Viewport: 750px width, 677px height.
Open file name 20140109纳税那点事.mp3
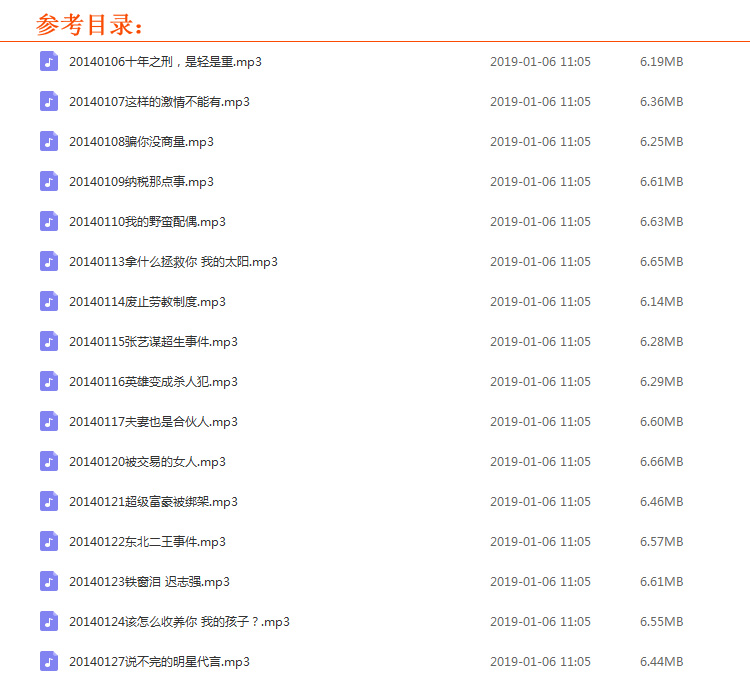click(x=141, y=182)
